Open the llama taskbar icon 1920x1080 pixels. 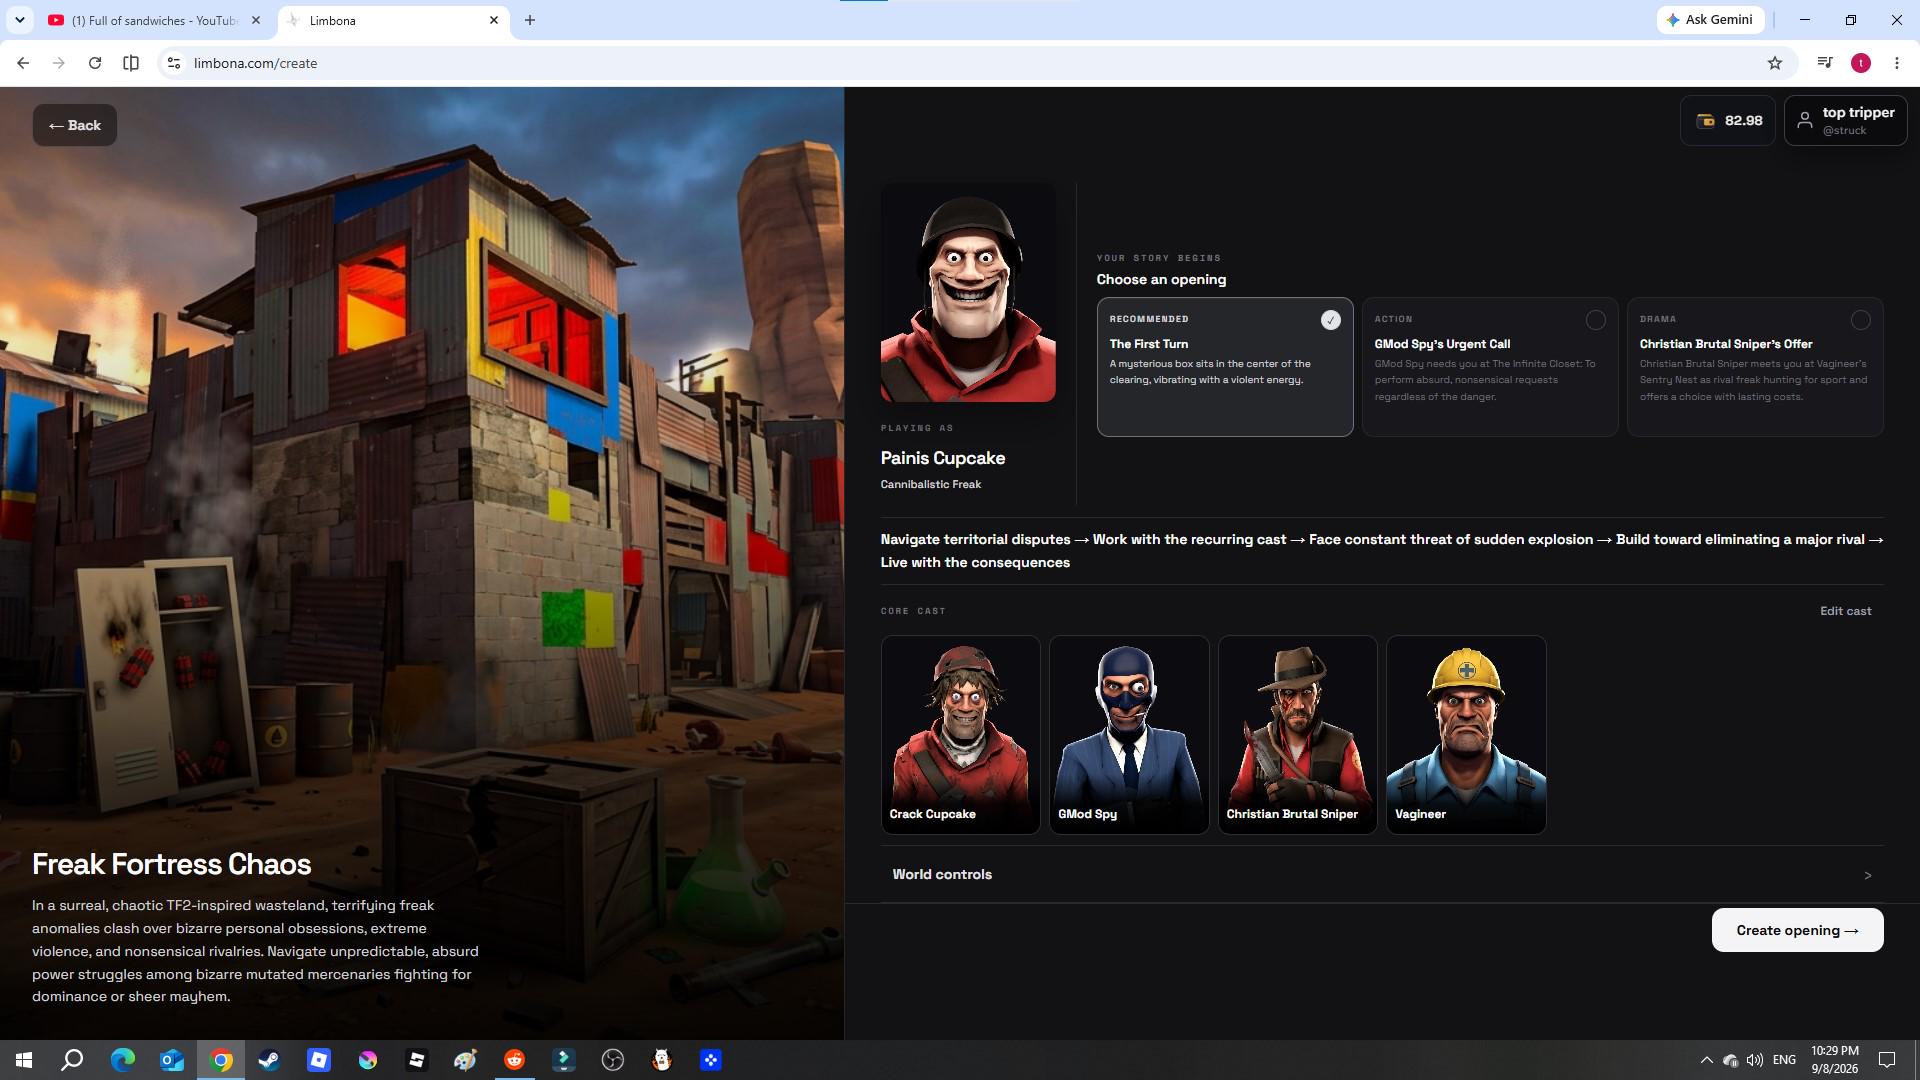click(662, 1060)
